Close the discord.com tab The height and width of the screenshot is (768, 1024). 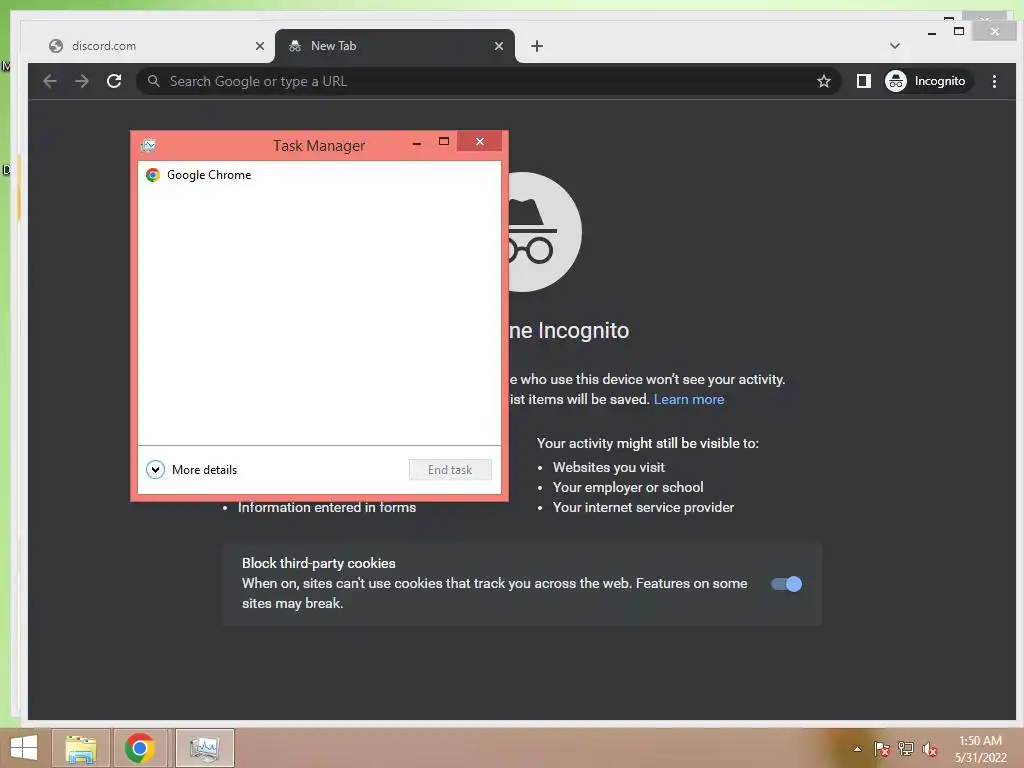tap(260, 46)
